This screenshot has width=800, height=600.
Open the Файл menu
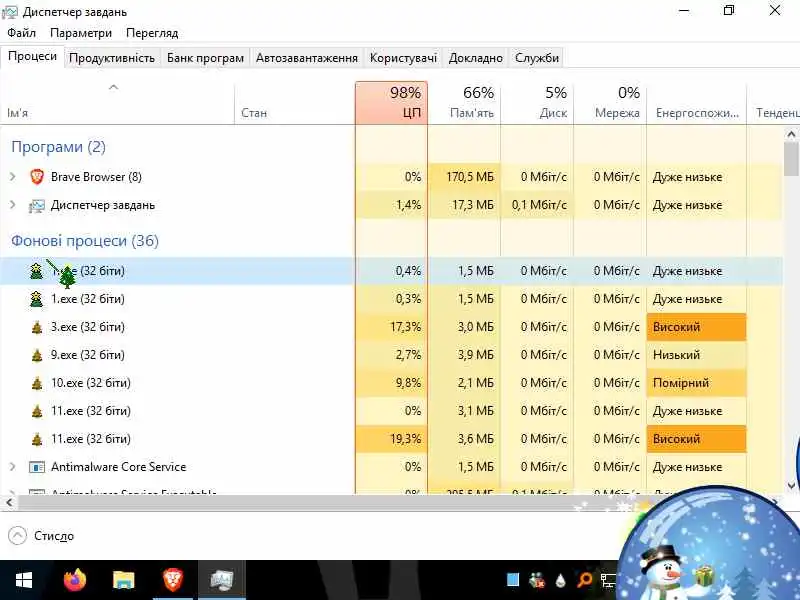pyautogui.click(x=21, y=33)
